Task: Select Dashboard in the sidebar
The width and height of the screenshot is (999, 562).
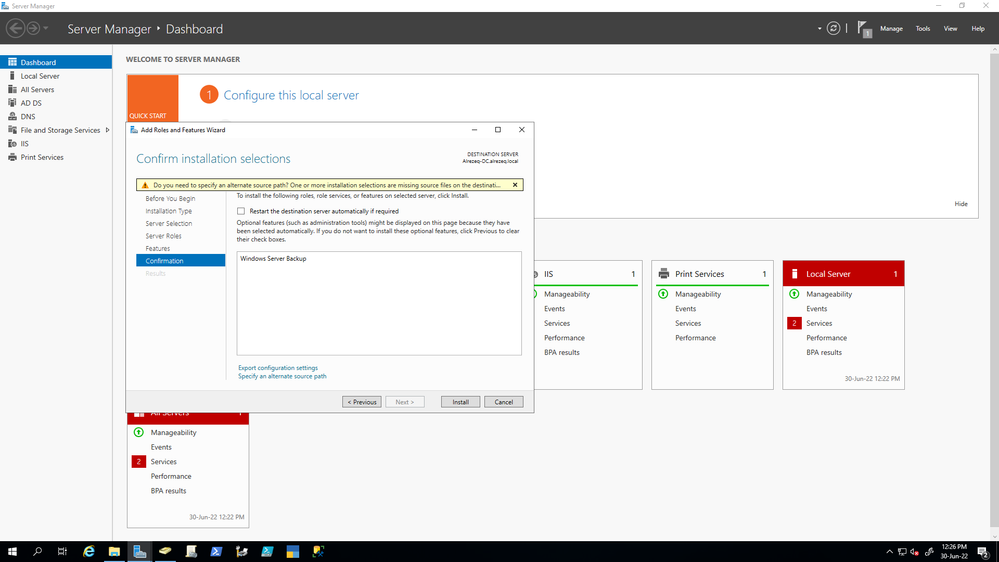Action: tap(56, 62)
